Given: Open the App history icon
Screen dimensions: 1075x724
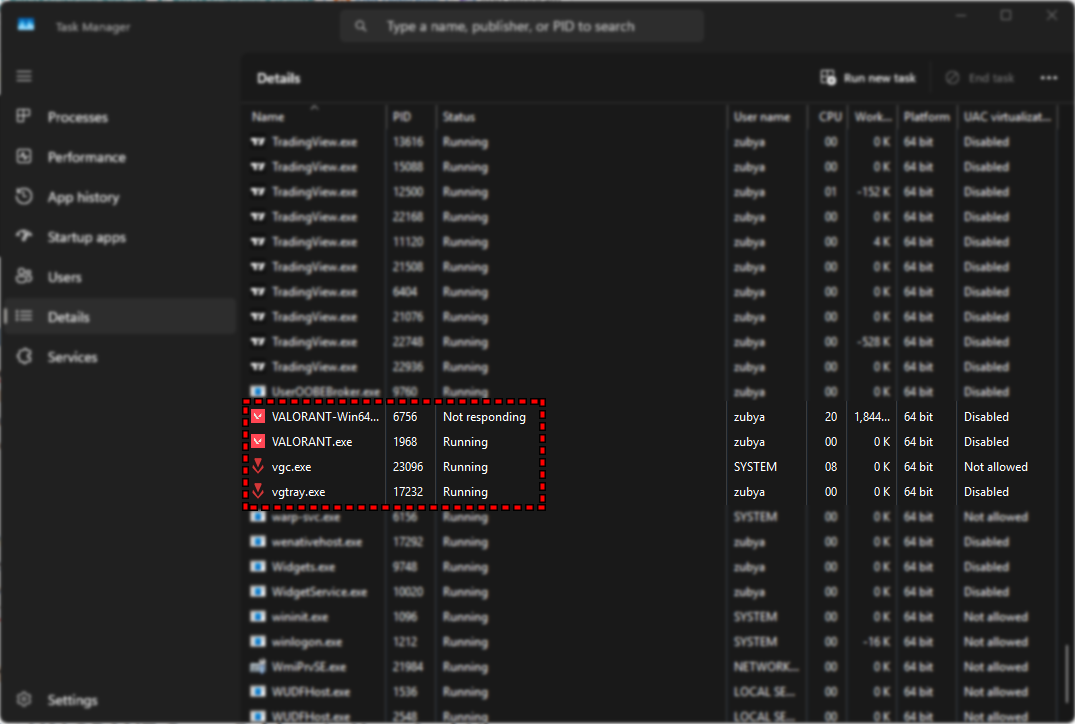Looking at the screenshot, I should tap(25, 197).
